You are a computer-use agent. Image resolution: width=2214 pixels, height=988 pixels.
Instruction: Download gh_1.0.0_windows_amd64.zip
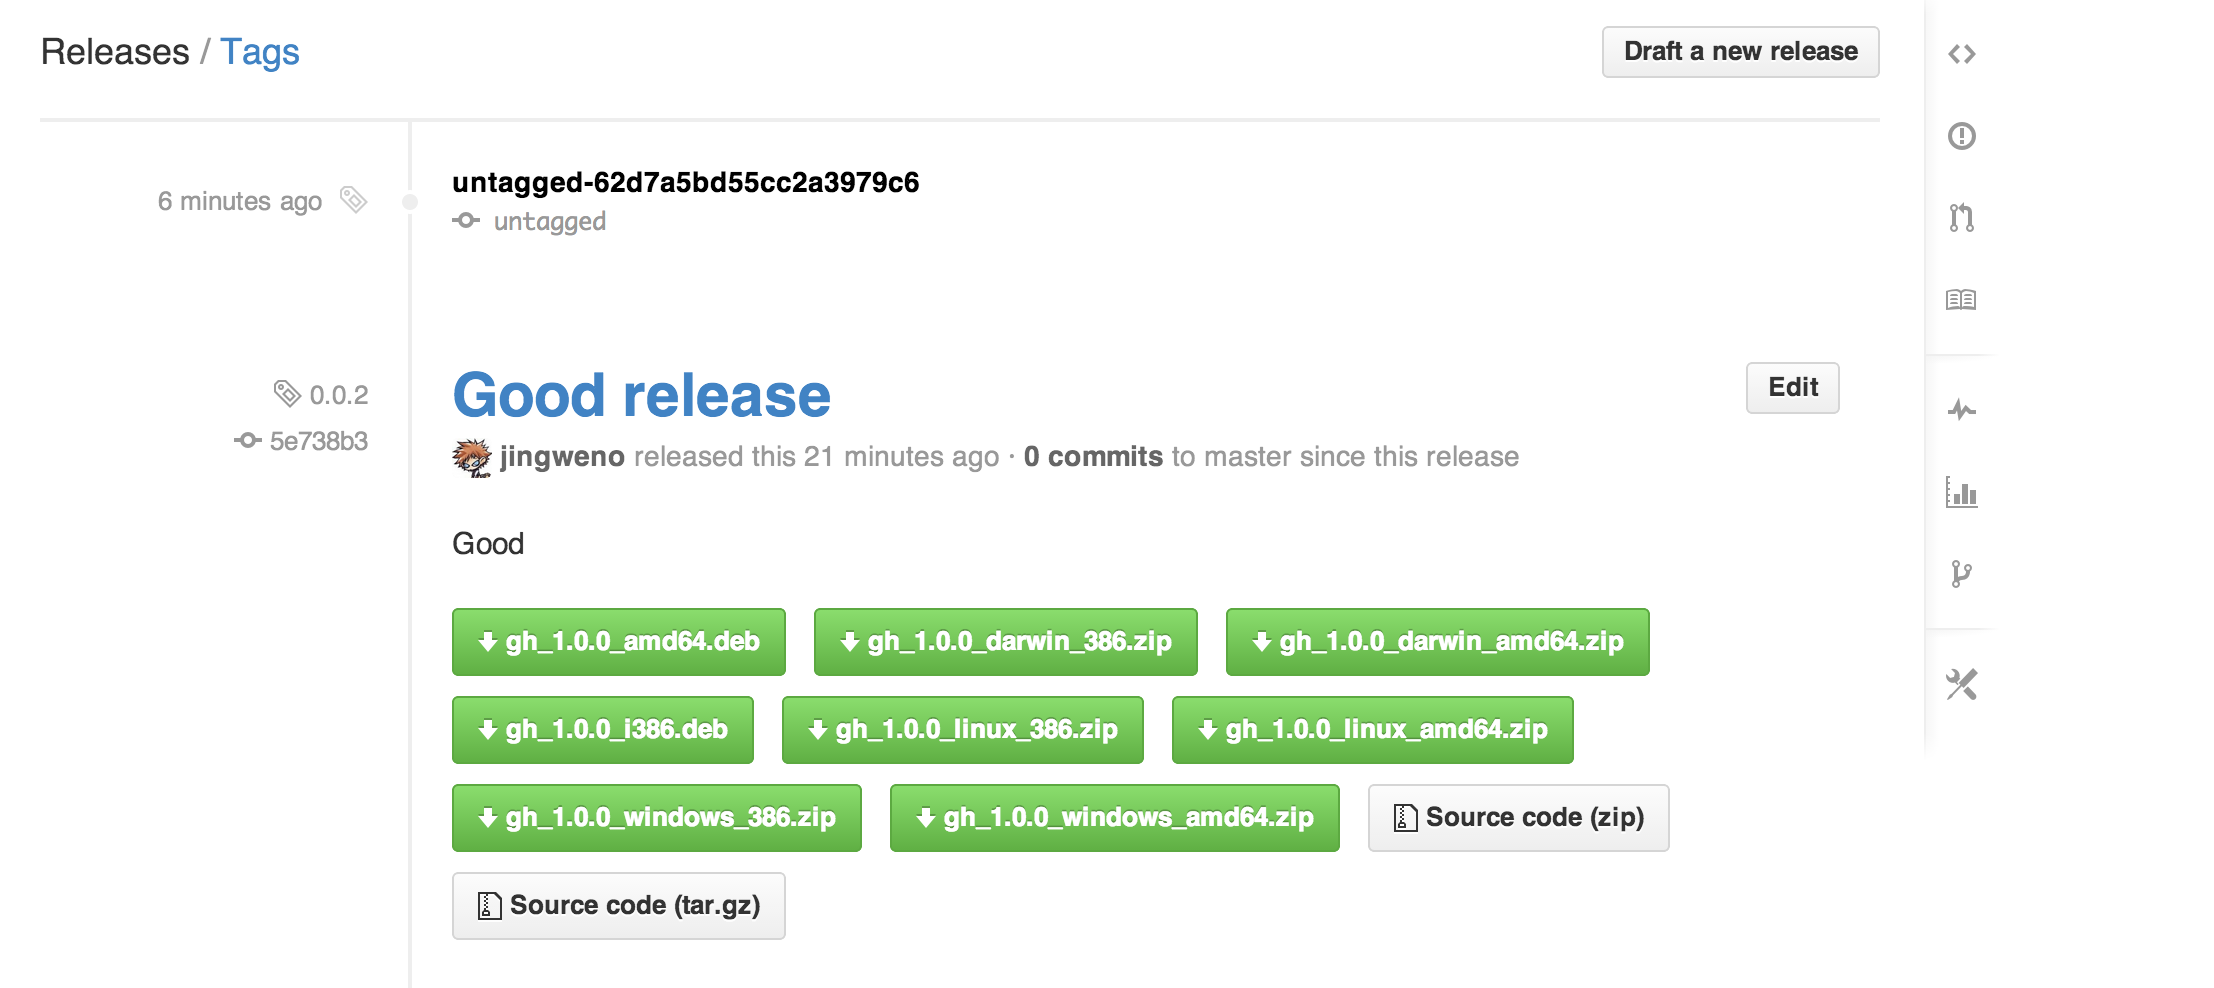tap(1114, 818)
